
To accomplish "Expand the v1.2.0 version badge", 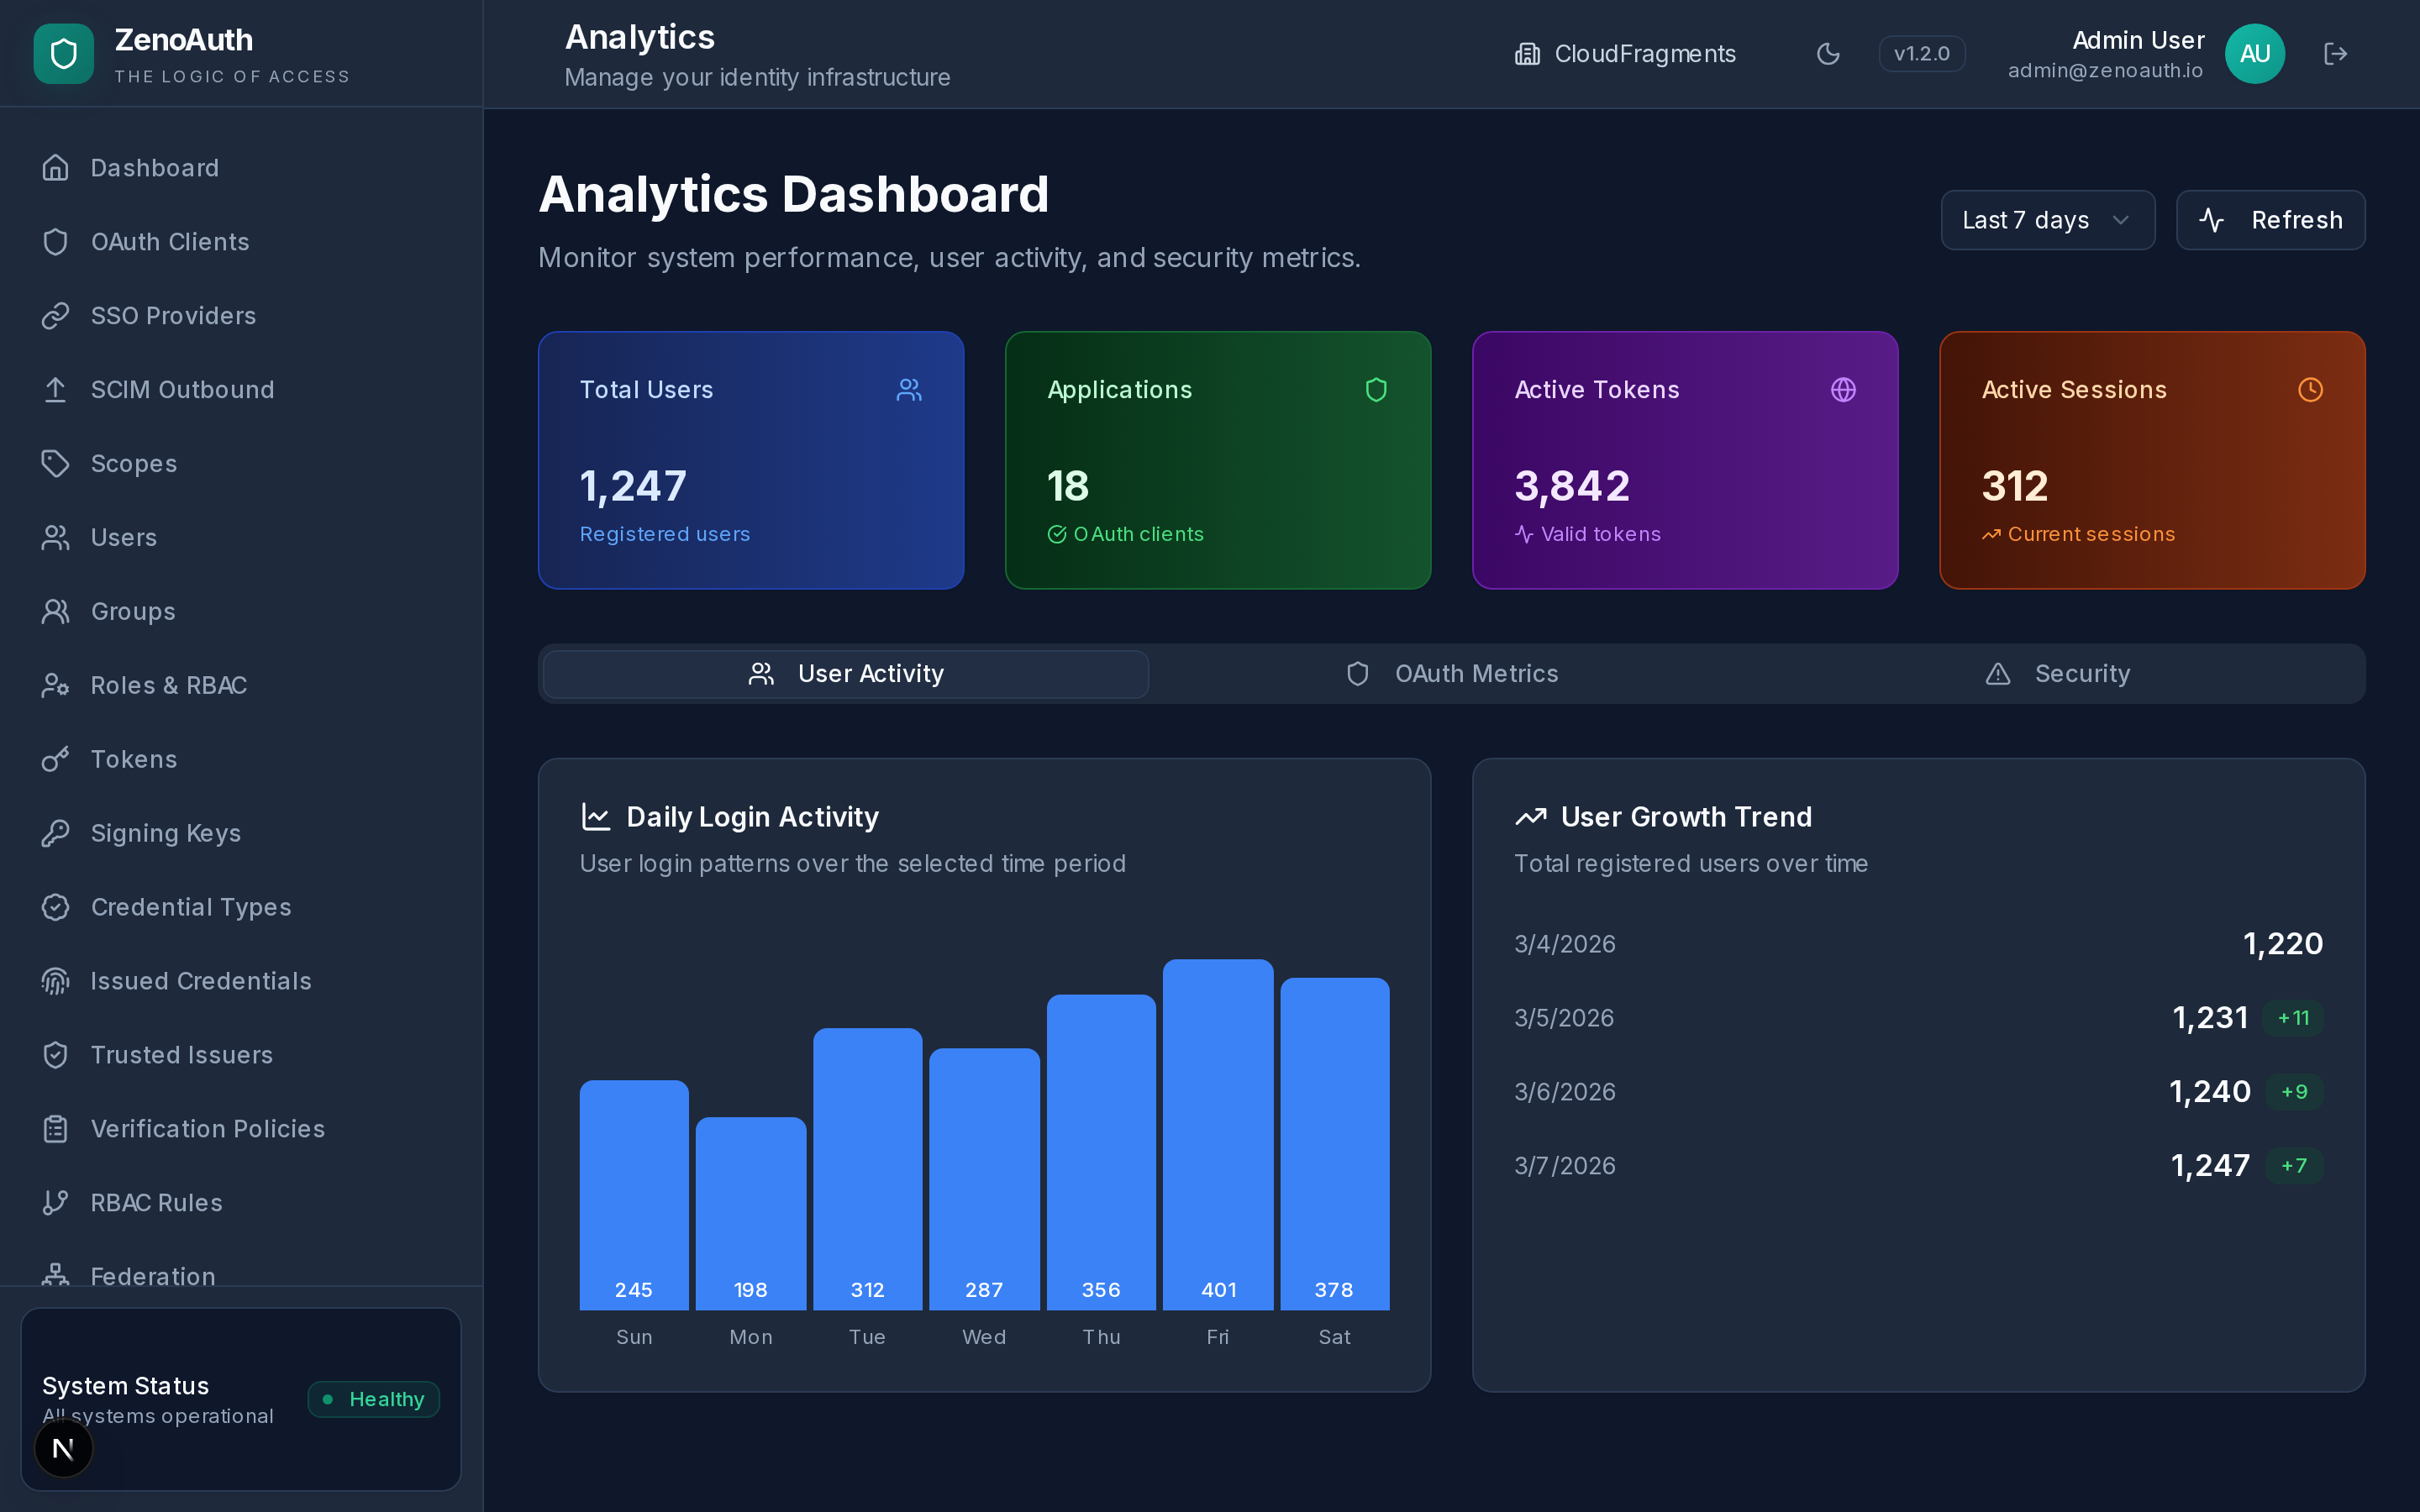I will (x=1920, y=53).
